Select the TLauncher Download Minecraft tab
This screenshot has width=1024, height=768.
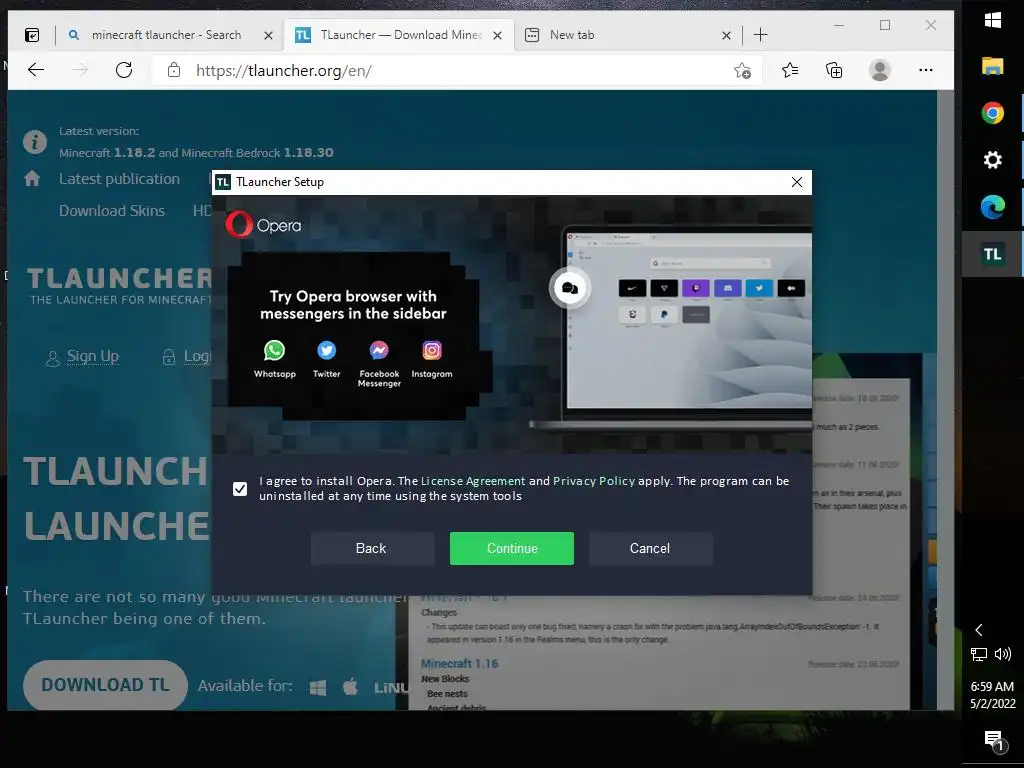pos(400,35)
